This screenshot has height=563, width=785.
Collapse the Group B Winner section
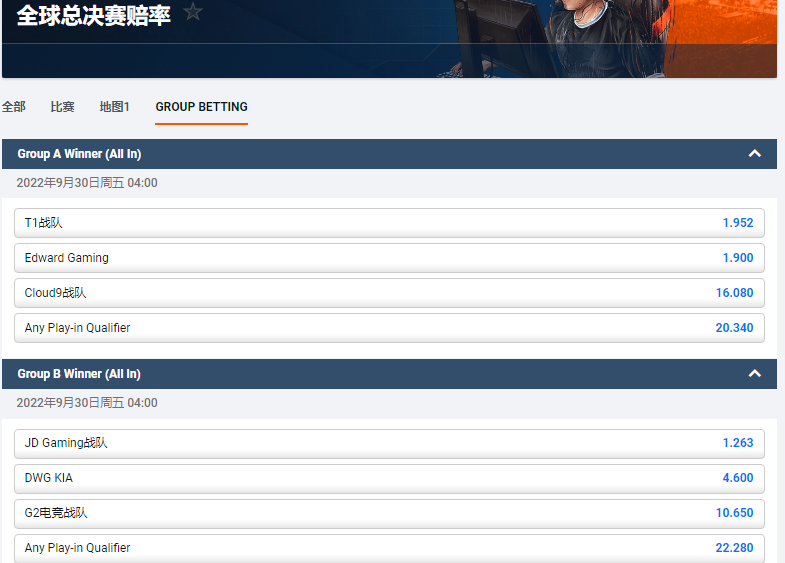pyautogui.click(x=754, y=374)
